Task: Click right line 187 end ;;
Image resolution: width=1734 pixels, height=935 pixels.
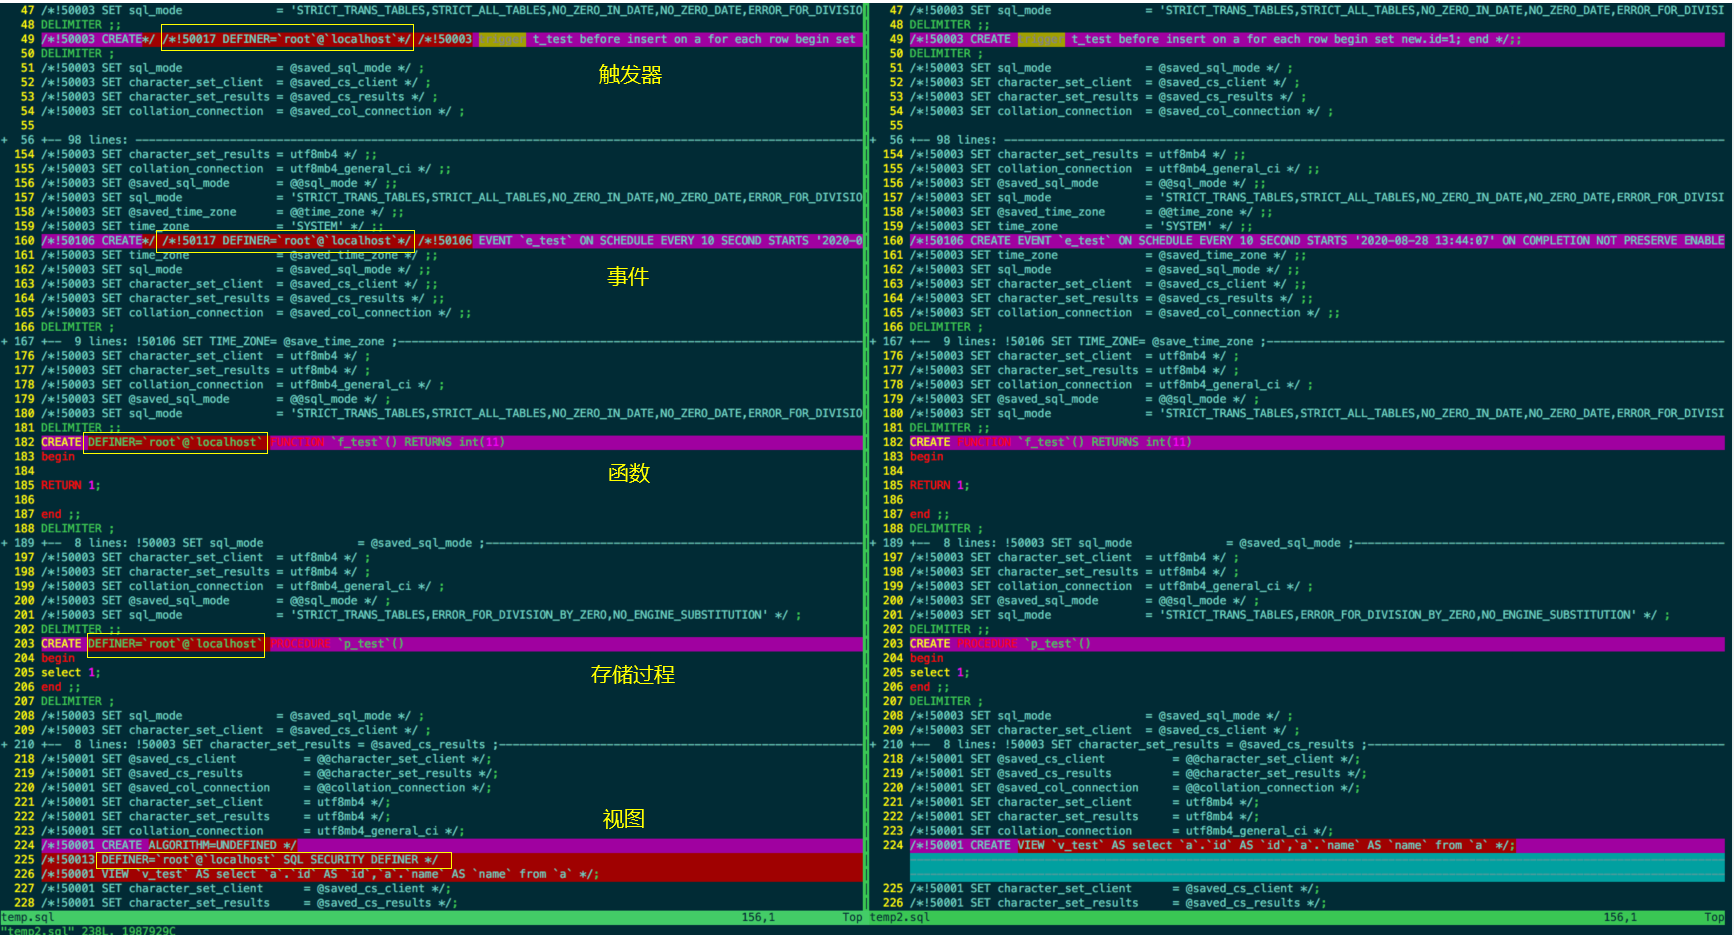Action: (x=930, y=514)
